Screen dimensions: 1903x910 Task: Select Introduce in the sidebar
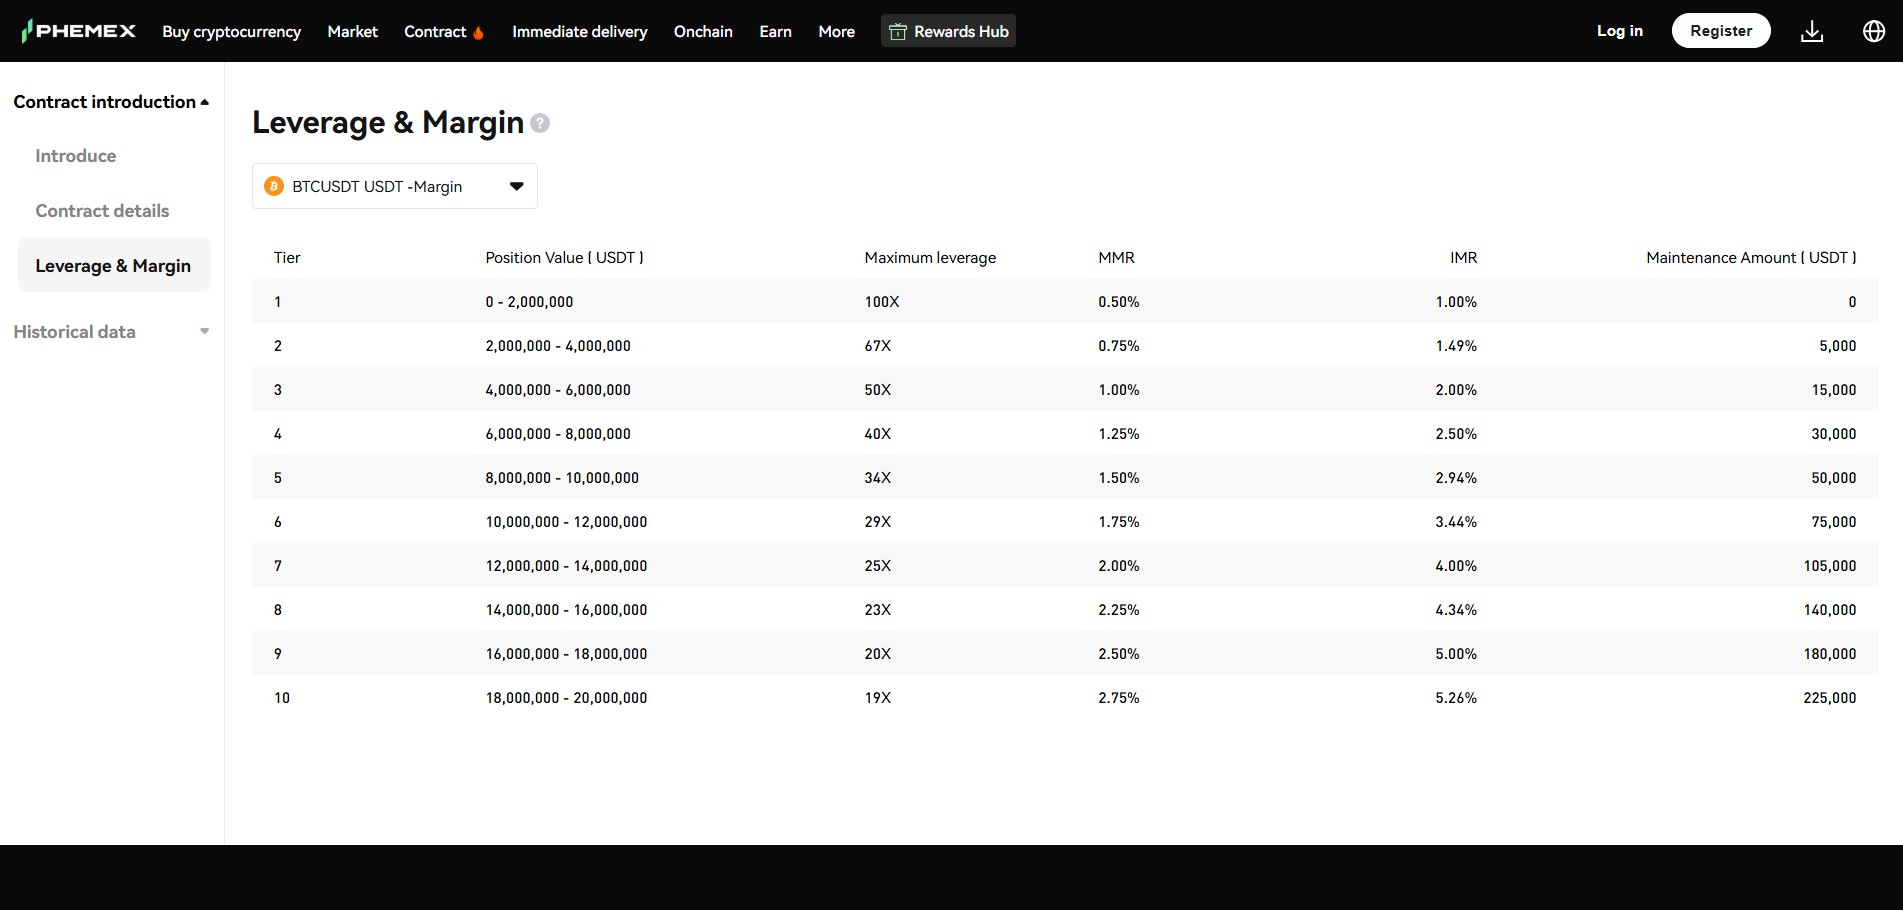[x=75, y=155]
